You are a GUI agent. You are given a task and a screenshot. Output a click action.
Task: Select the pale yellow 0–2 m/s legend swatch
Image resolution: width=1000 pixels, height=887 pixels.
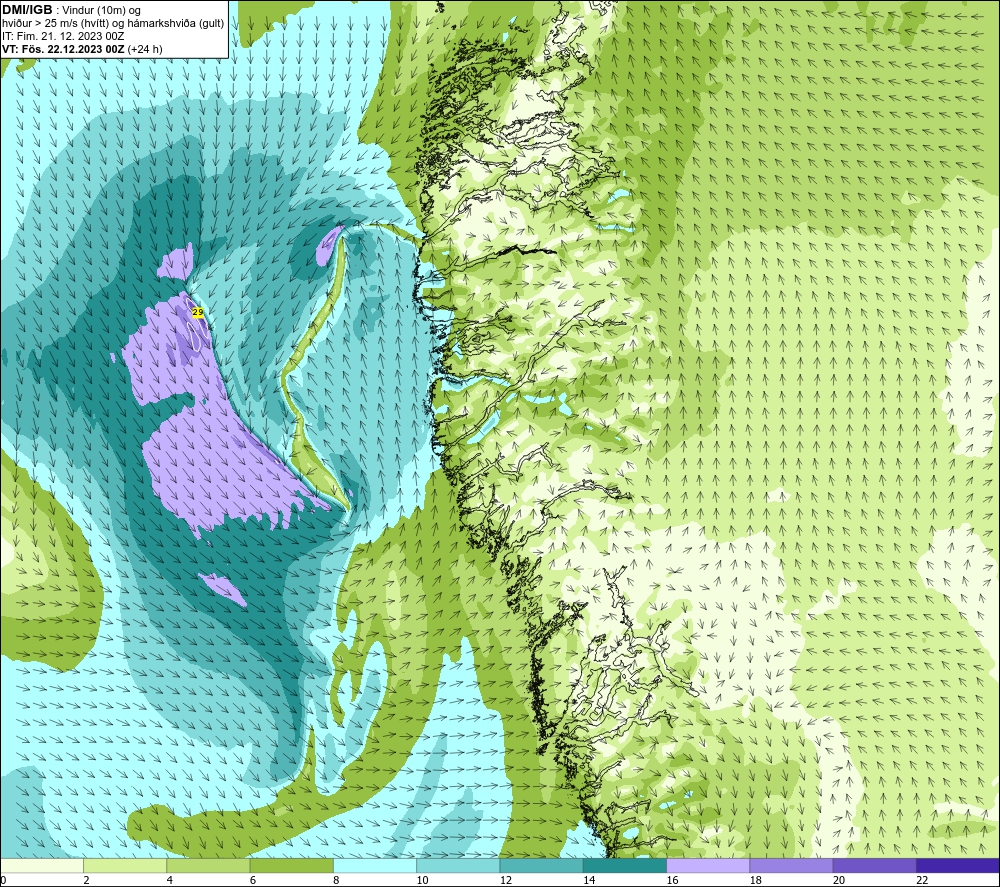(x=42, y=865)
